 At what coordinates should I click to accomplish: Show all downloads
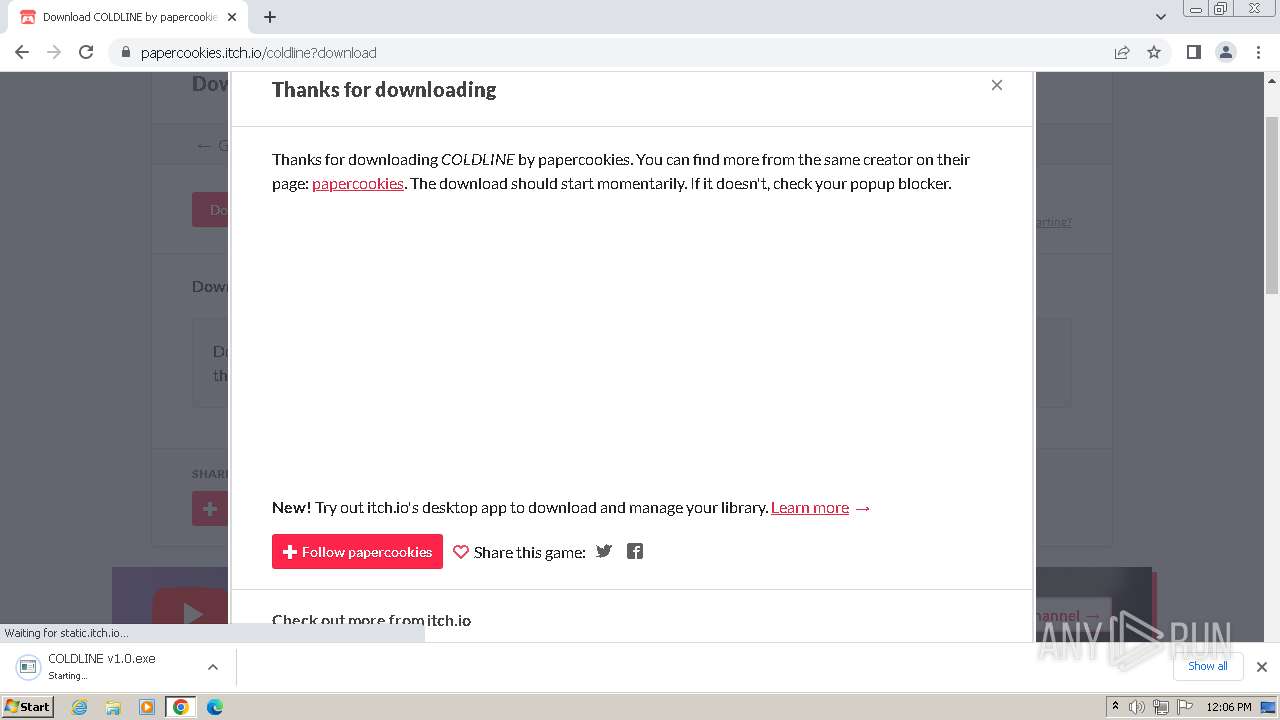coord(1207,666)
